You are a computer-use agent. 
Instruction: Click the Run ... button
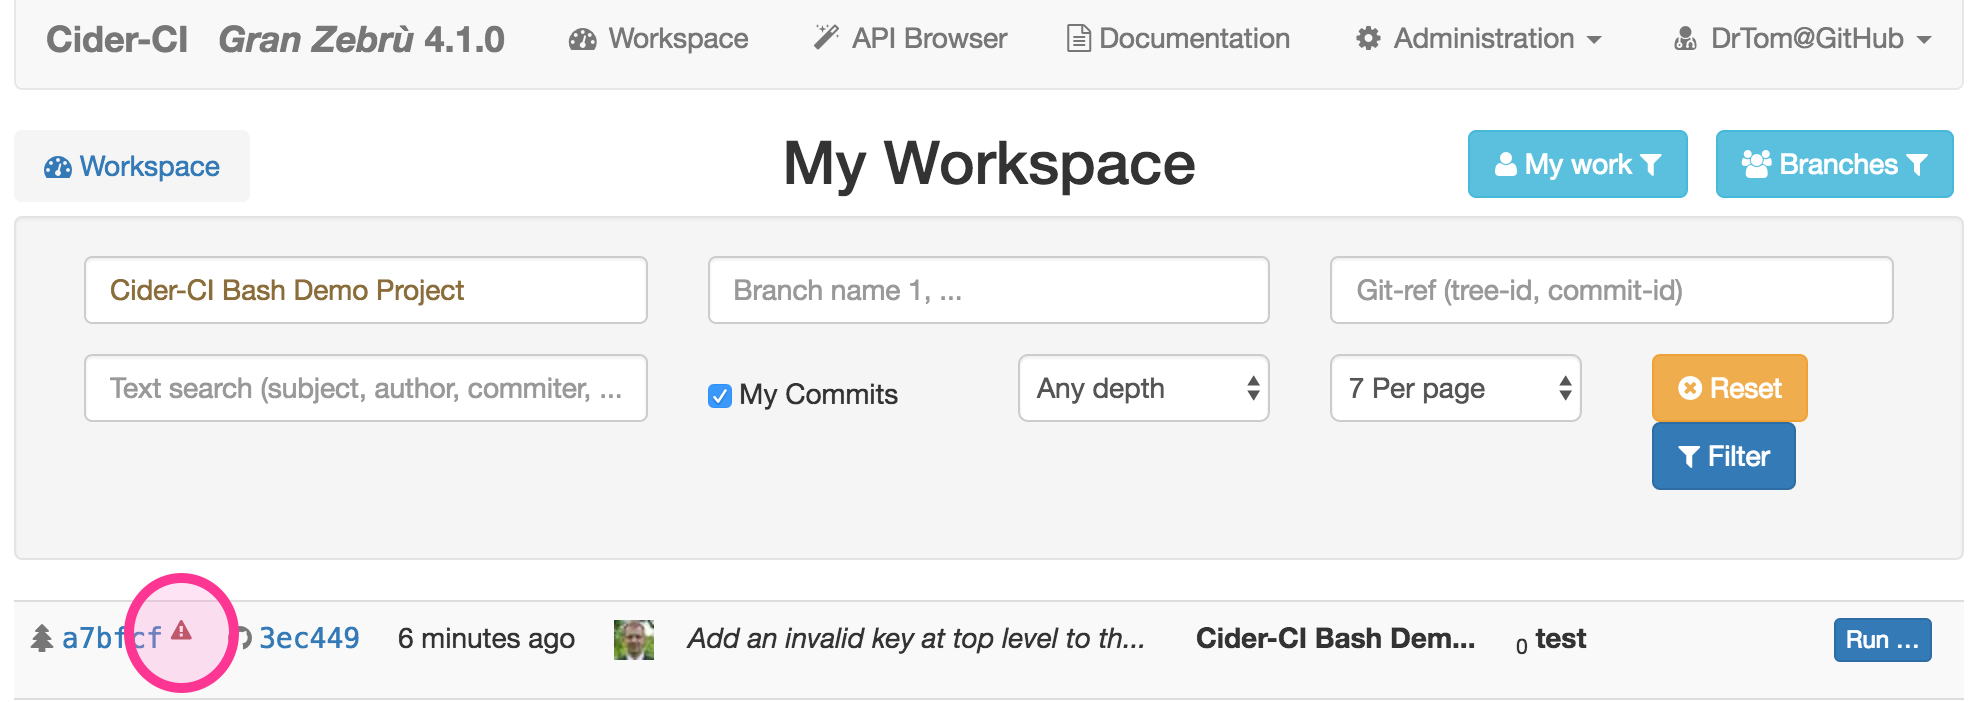point(1882,640)
